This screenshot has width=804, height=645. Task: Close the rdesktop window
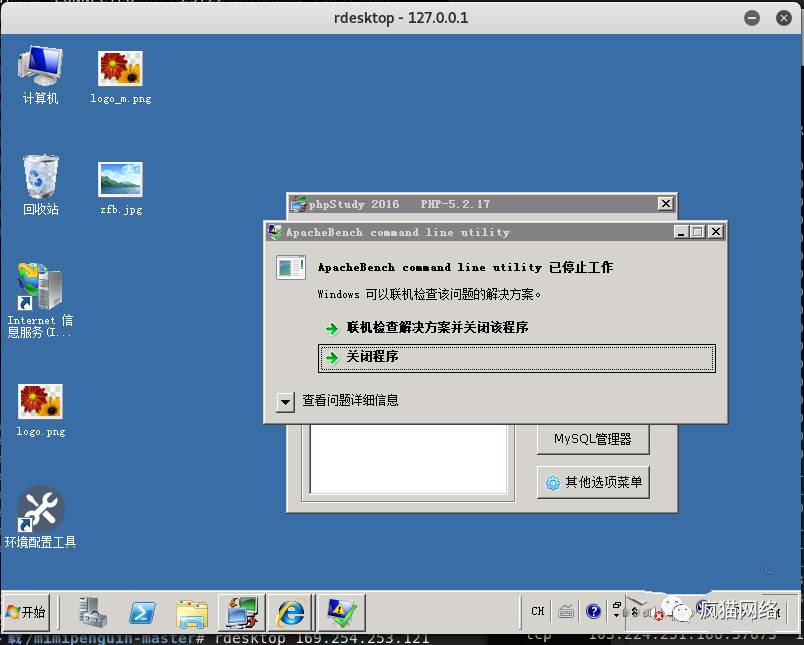(783, 18)
